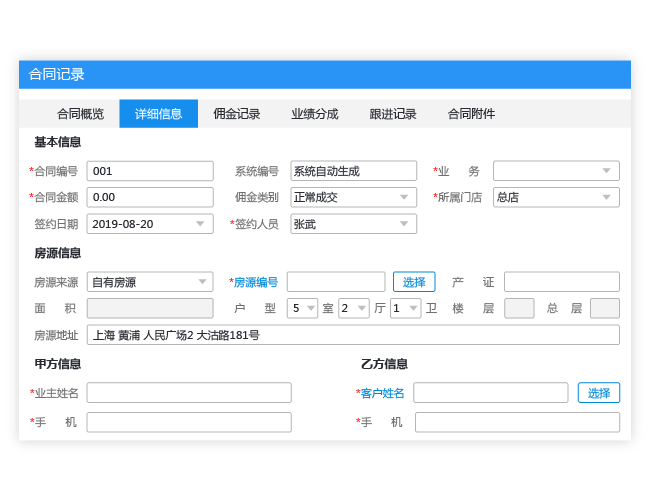
Task: Click the blue 客户姓名 label link
Action: coord(382,393)
